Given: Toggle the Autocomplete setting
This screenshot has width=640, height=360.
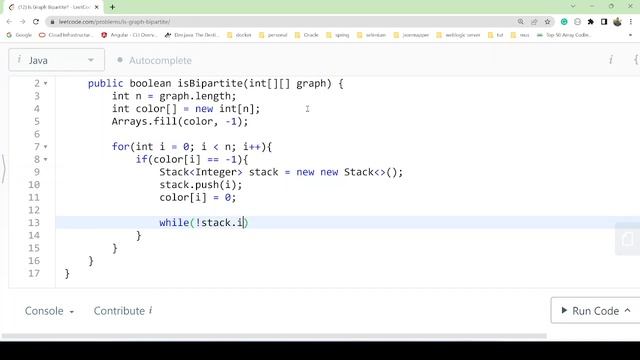Looking at the screenshot, I should (x=154, y=60).
